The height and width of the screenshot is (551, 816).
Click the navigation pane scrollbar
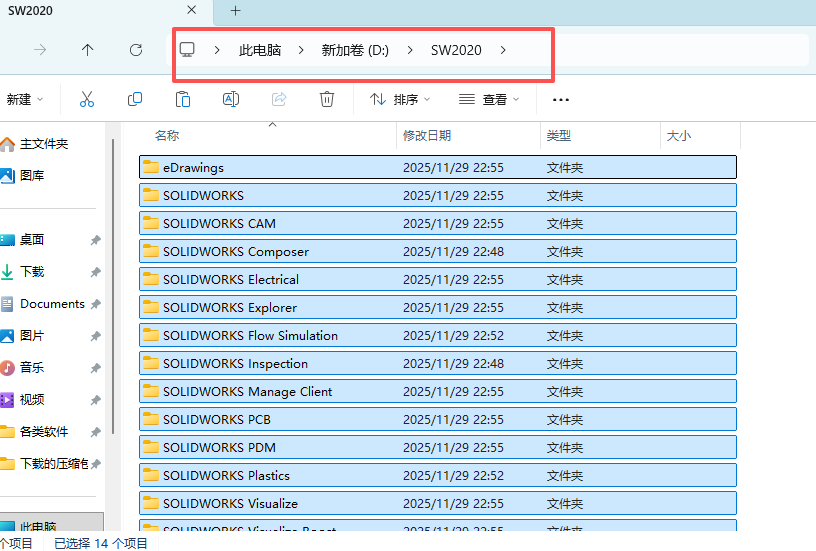pyautogui.click(x=113, y=286)
